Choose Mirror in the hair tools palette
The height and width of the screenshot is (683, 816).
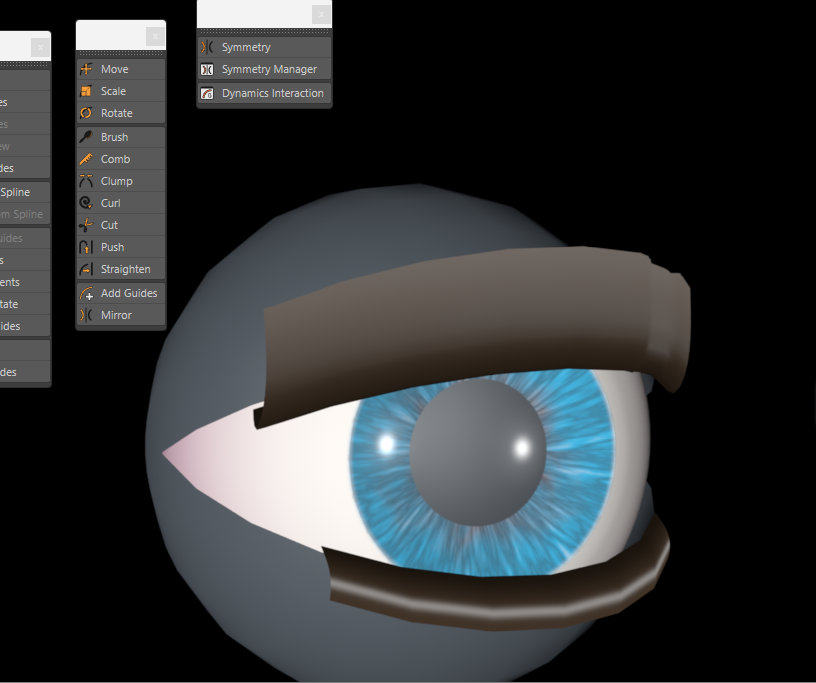pyautogui.click(x=116, y=315)
